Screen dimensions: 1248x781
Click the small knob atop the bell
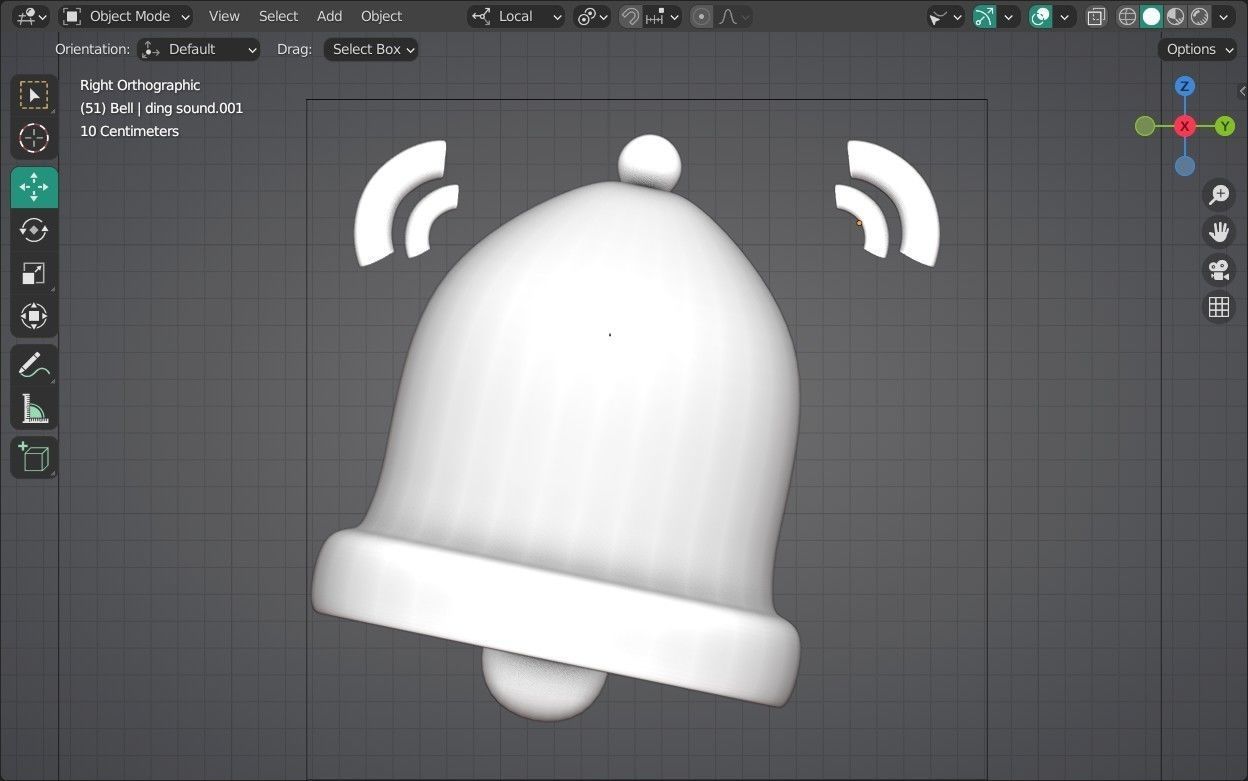click(x=650, y=160)
